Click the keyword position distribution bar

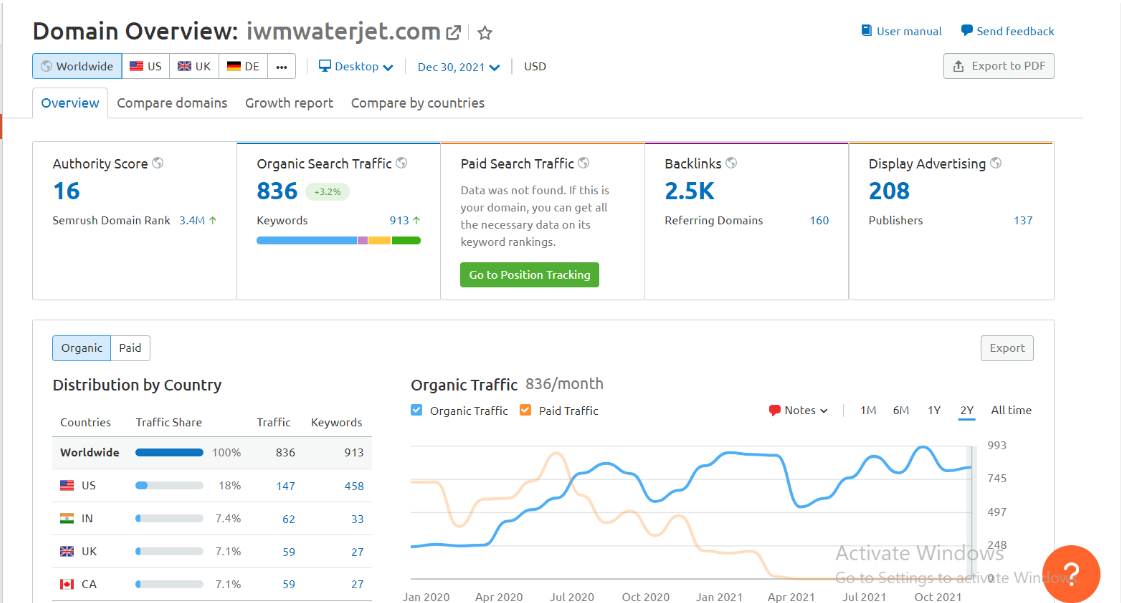[x=339, y=240]
